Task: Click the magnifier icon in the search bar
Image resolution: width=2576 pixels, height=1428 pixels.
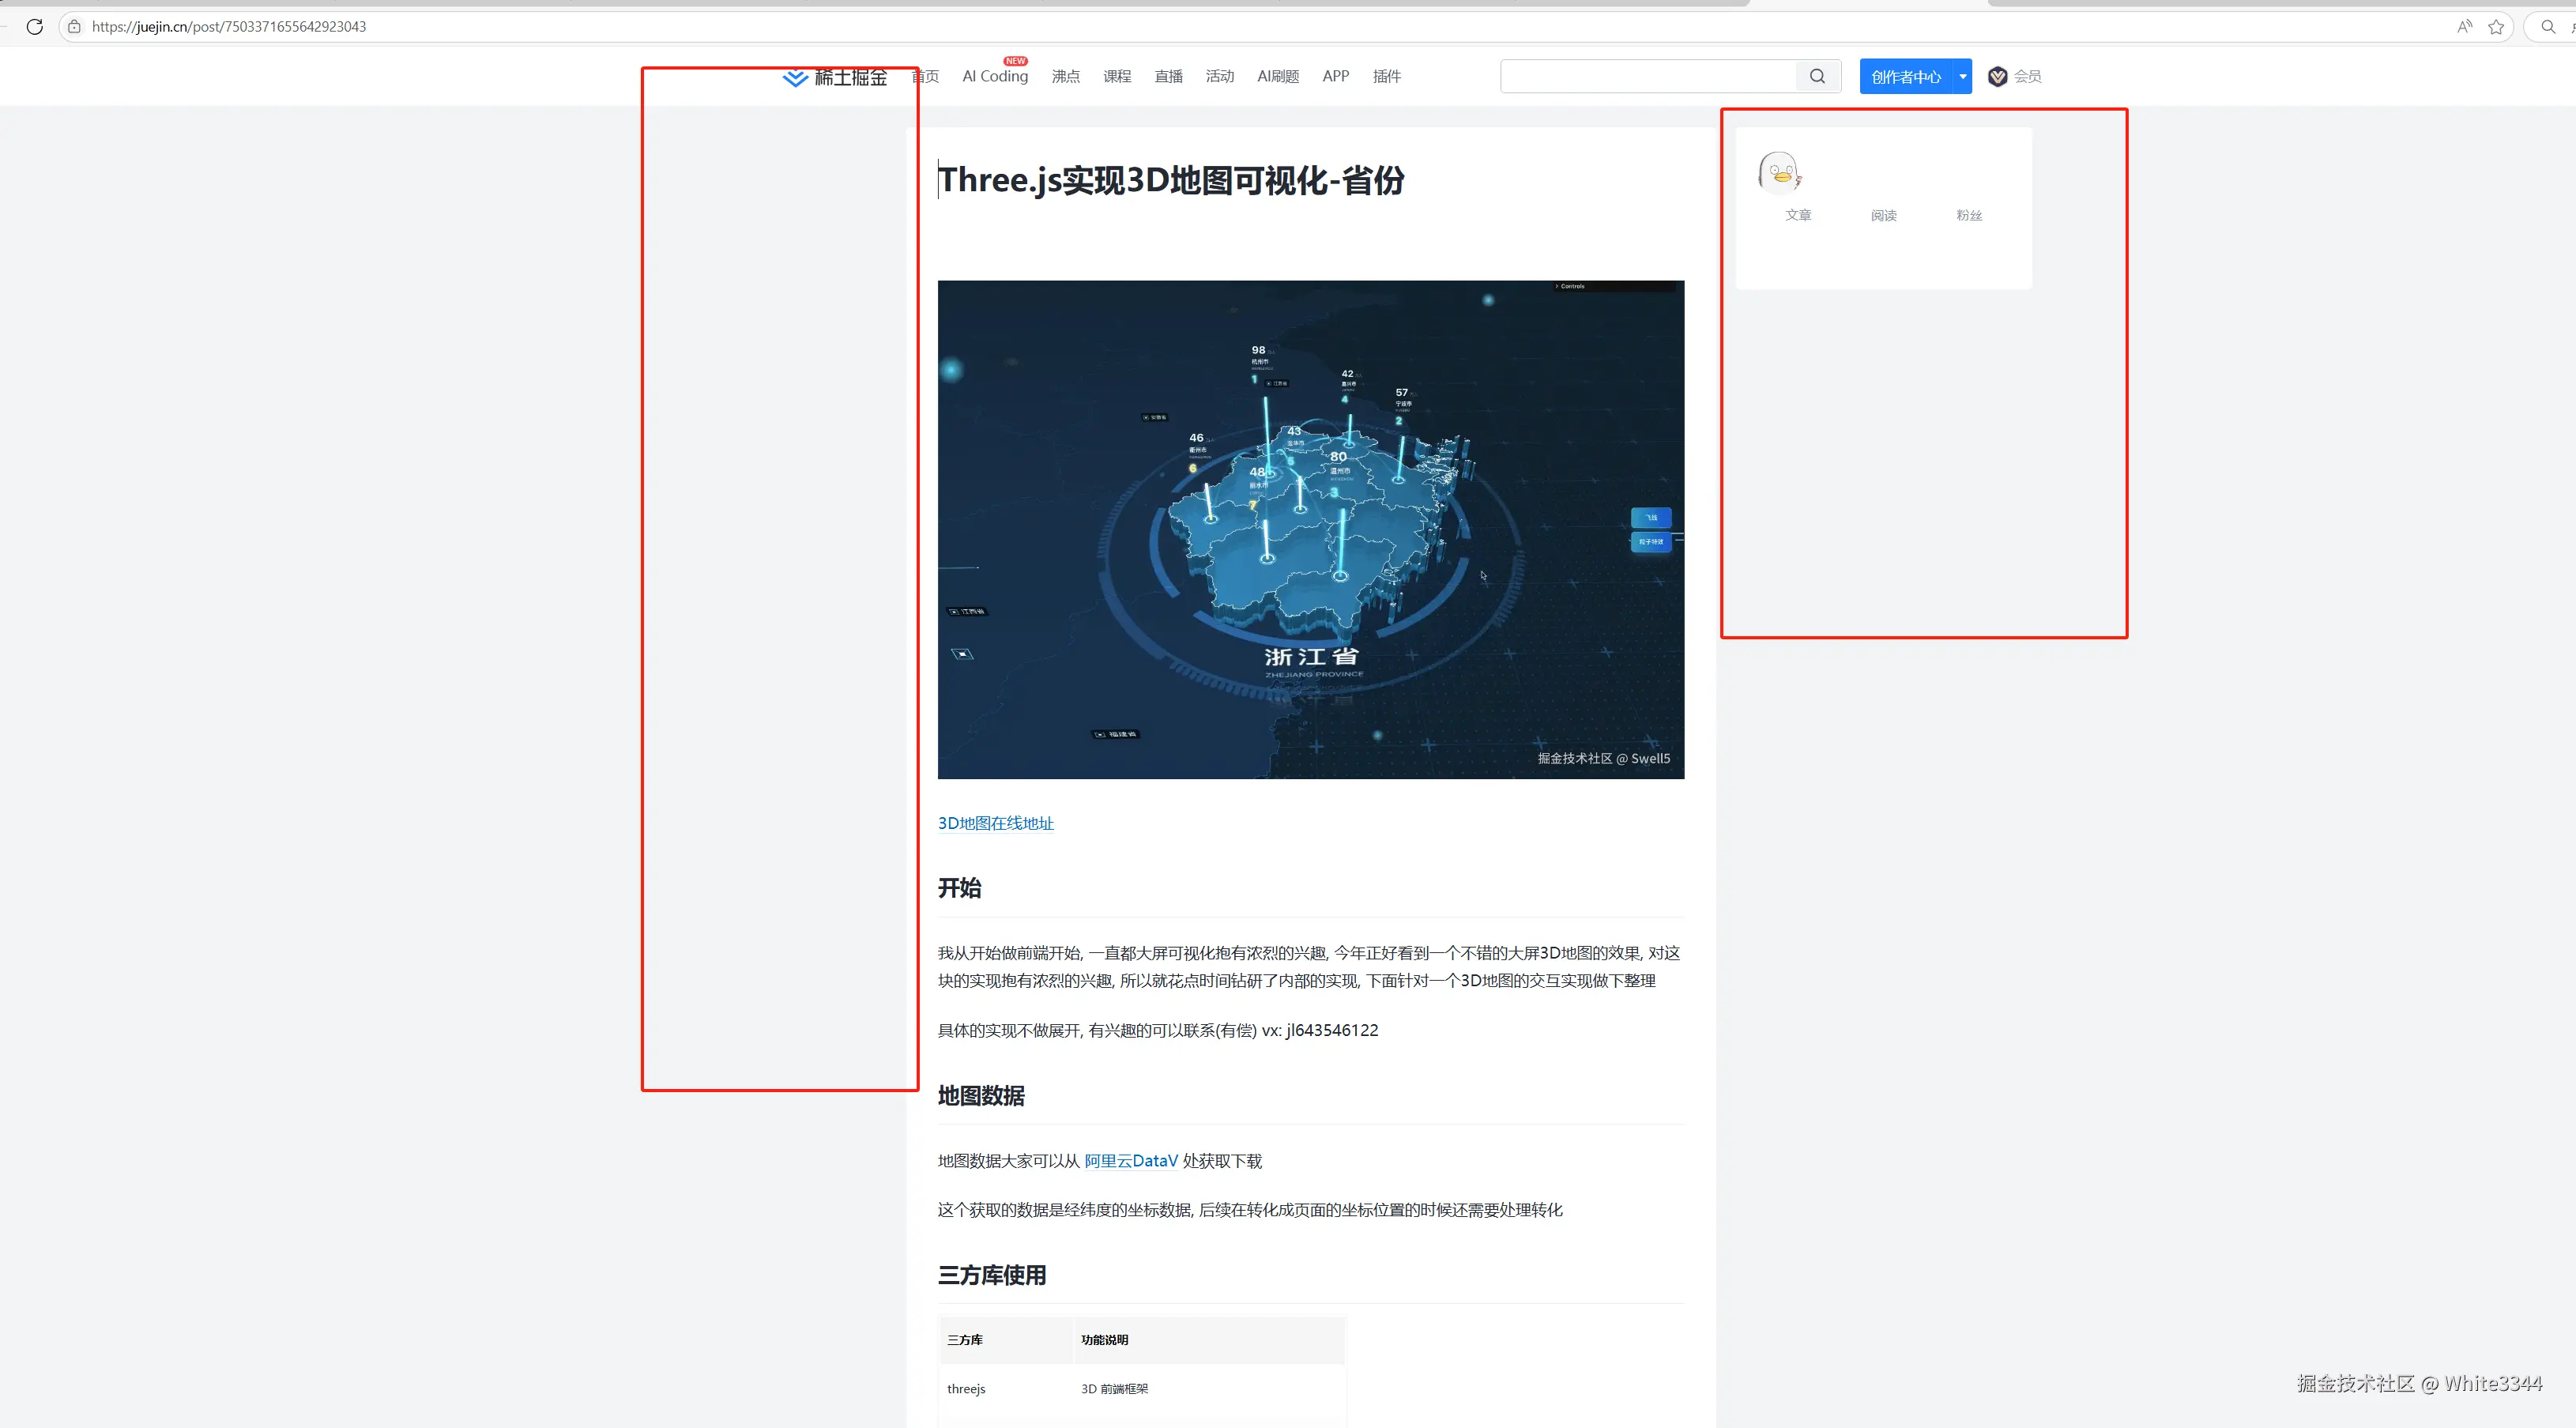Action: tap(1817, 76)
